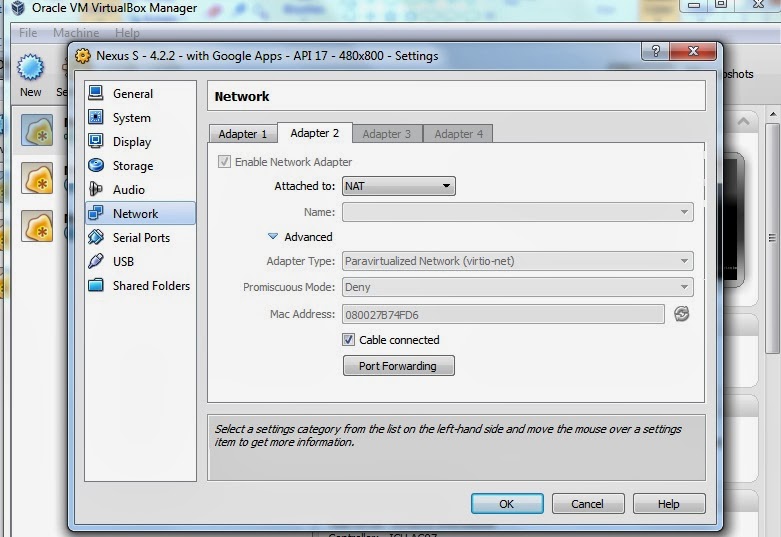Click the Serial Ports icon
This screenshot has height=537, width=781.
click(x=96, y=237)
